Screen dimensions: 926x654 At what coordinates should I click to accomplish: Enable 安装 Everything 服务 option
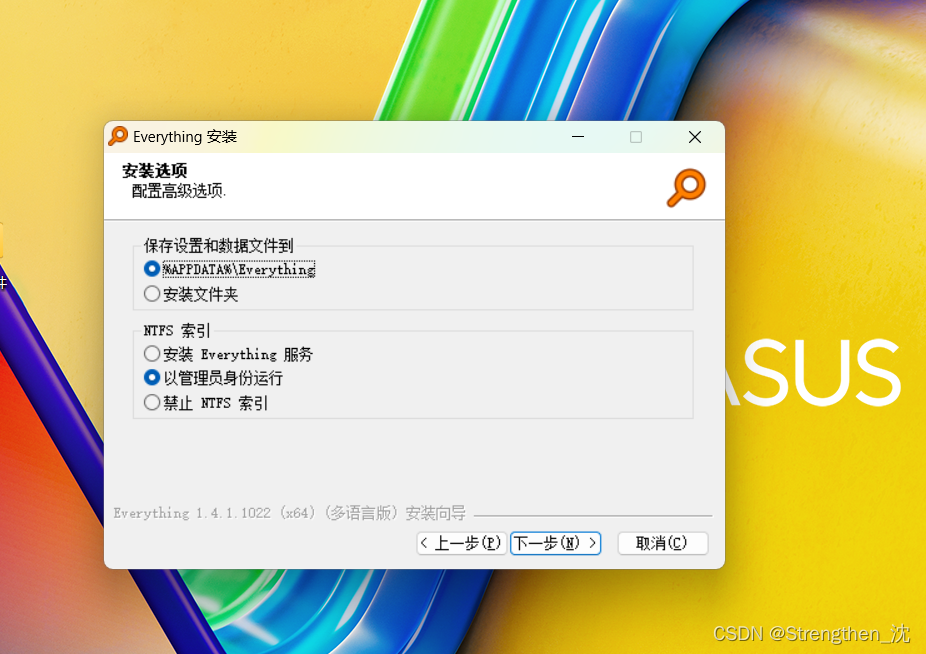coord(152,353)
